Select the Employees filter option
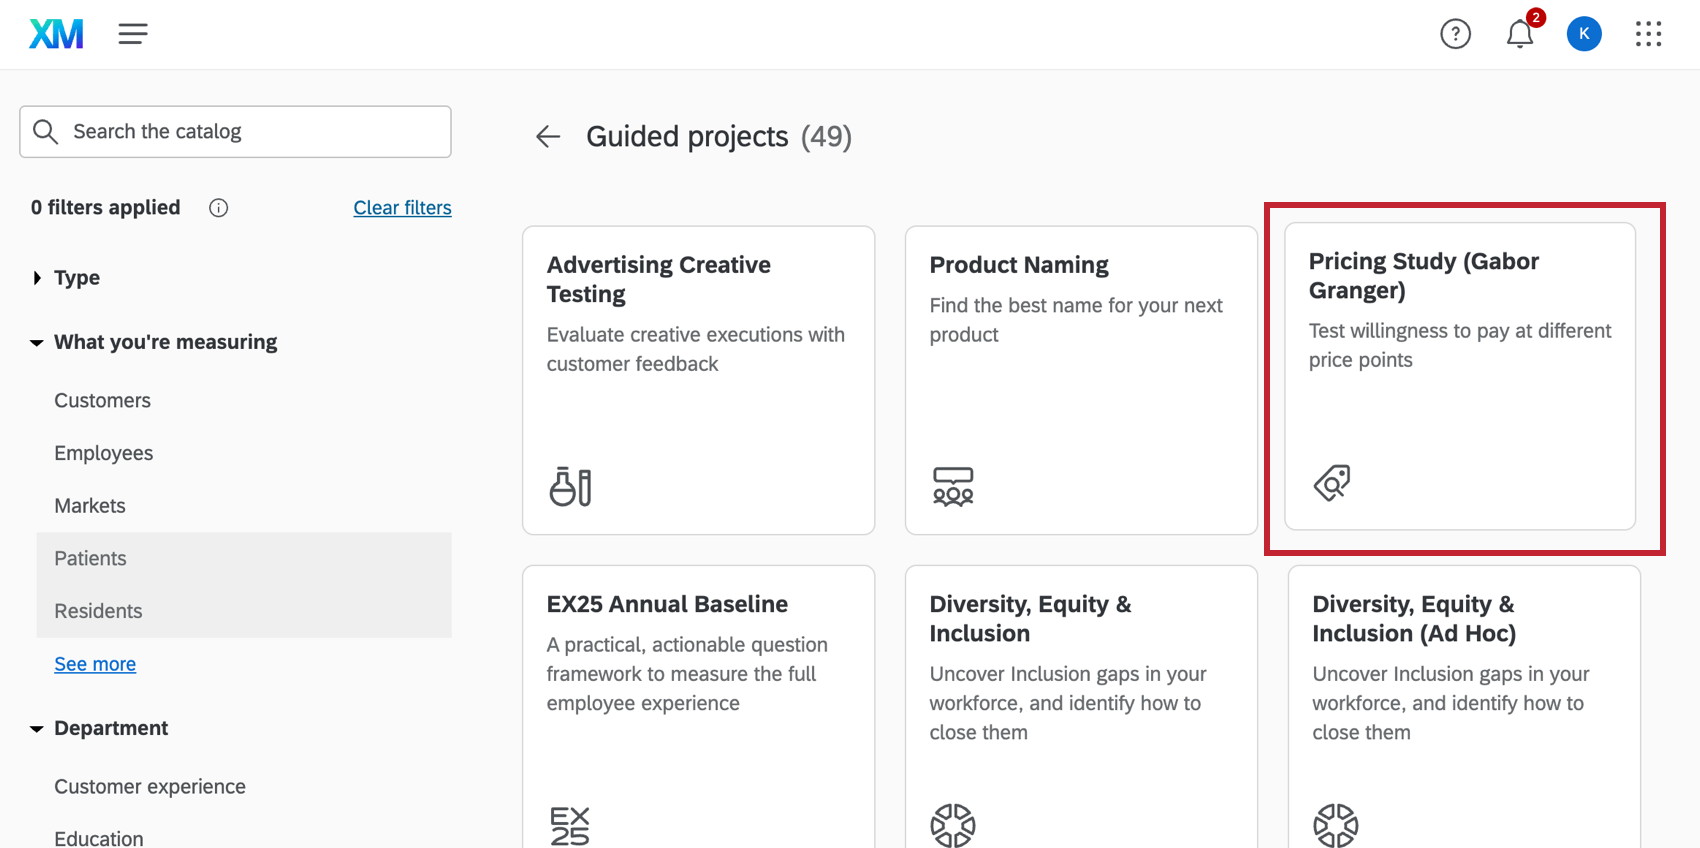The image size is (1700, 848). (103, 453)
